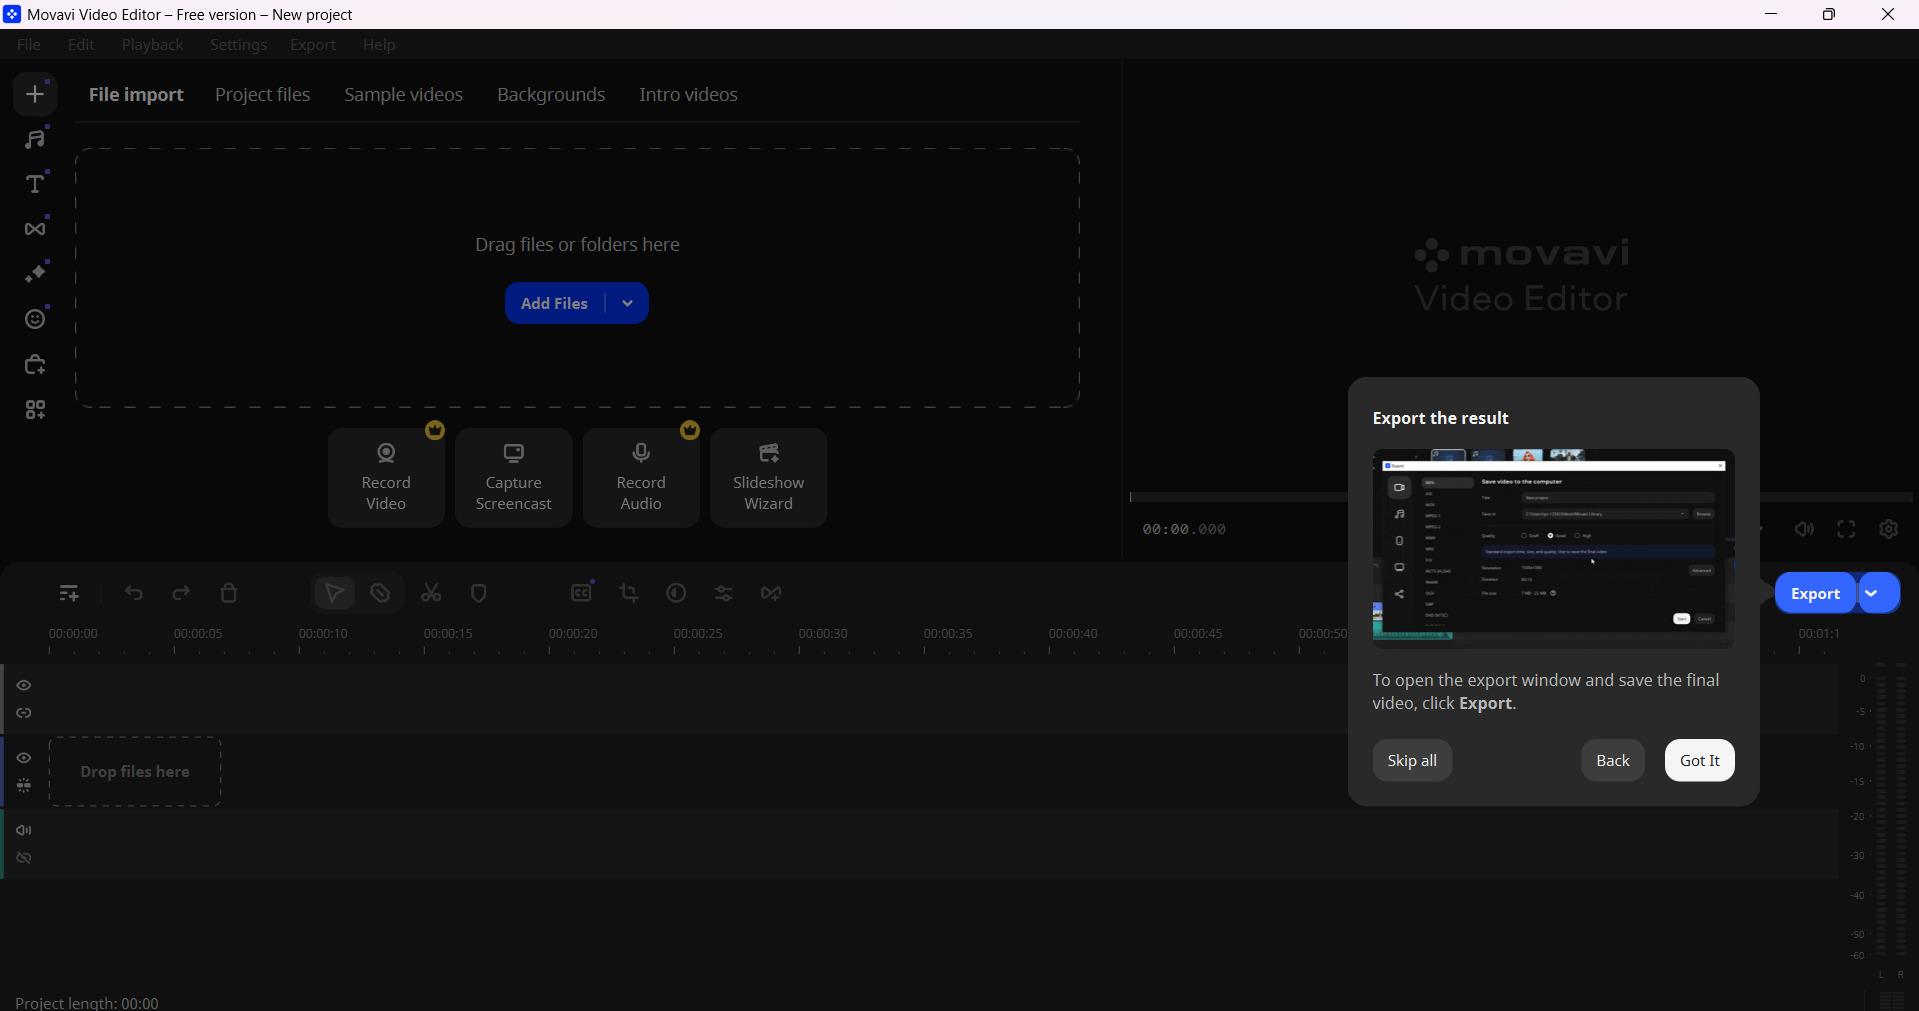Expand the Export options dropdown arrow
This screenshot has height=1011, width=1919.
(1877, 594)
